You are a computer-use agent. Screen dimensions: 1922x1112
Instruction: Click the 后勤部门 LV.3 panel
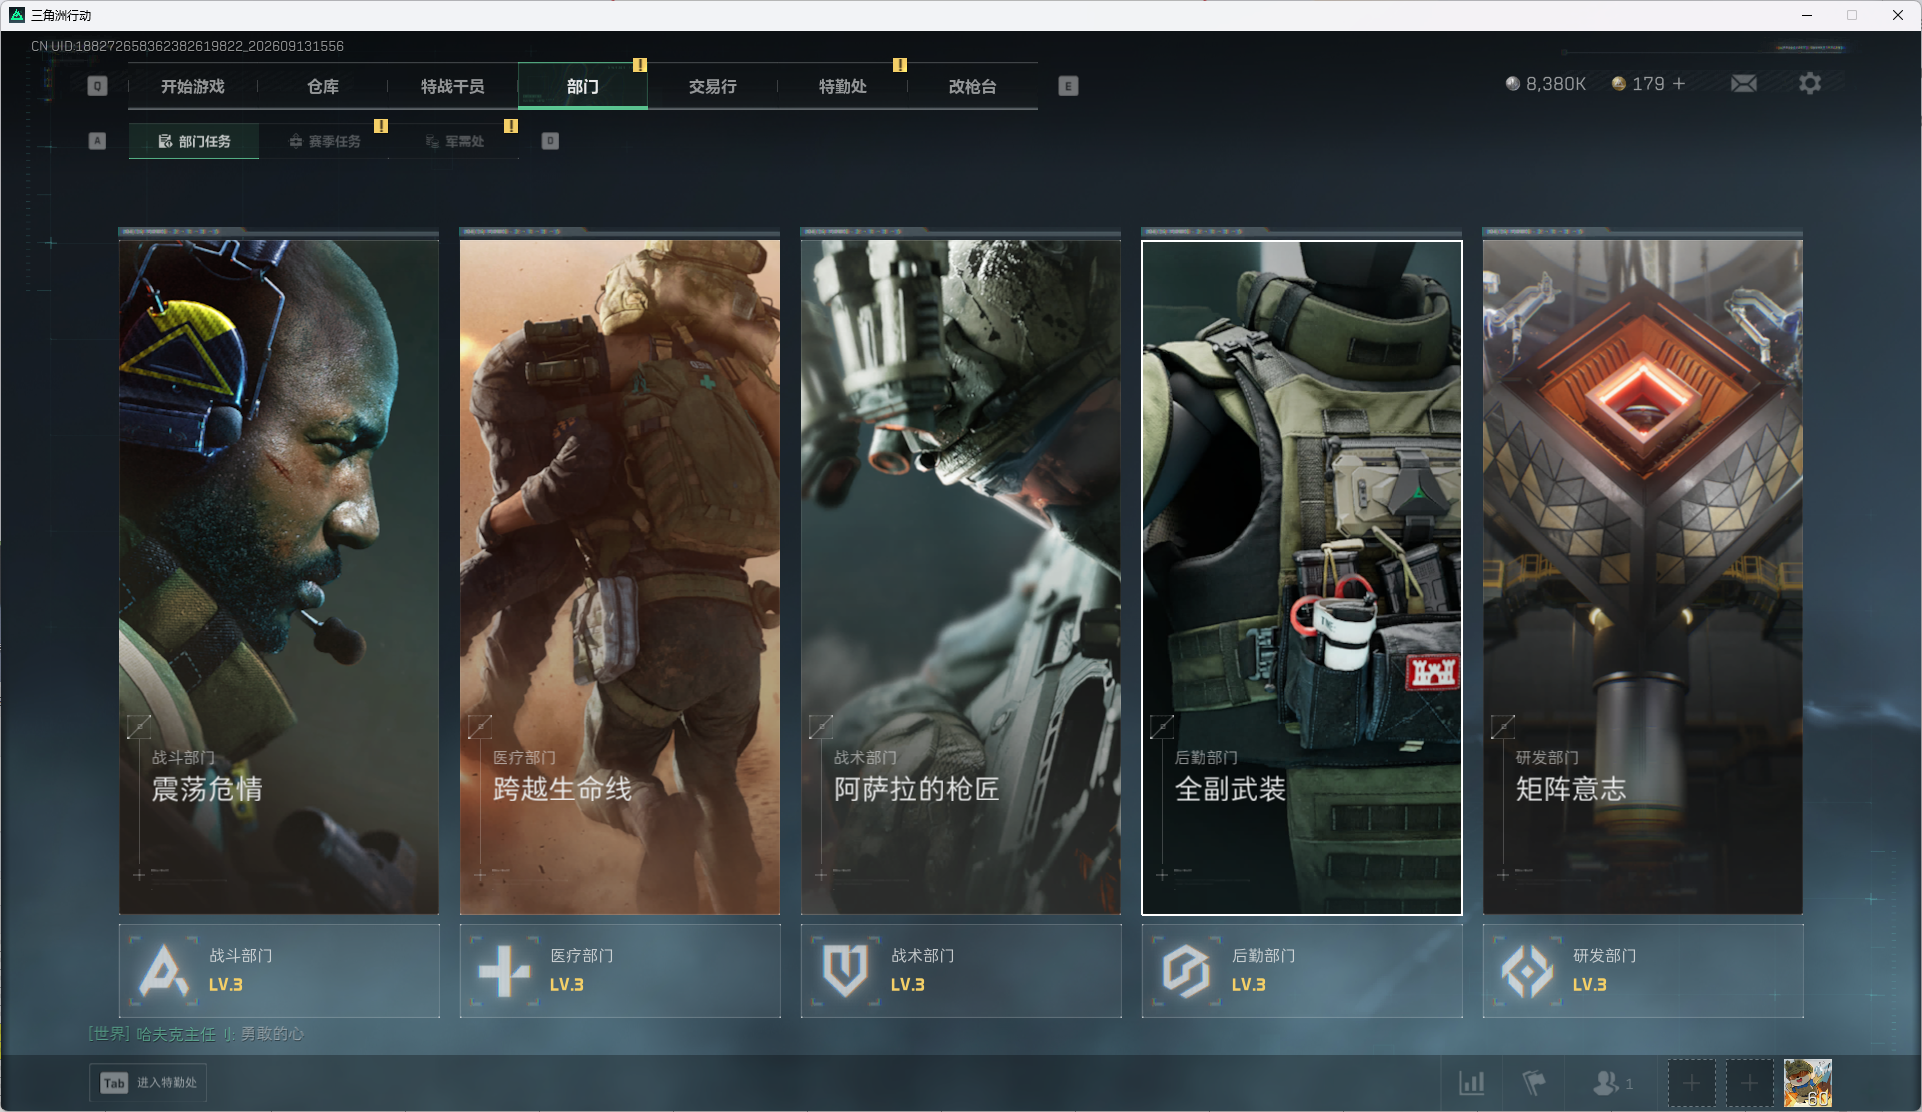tap(1302, 971)
